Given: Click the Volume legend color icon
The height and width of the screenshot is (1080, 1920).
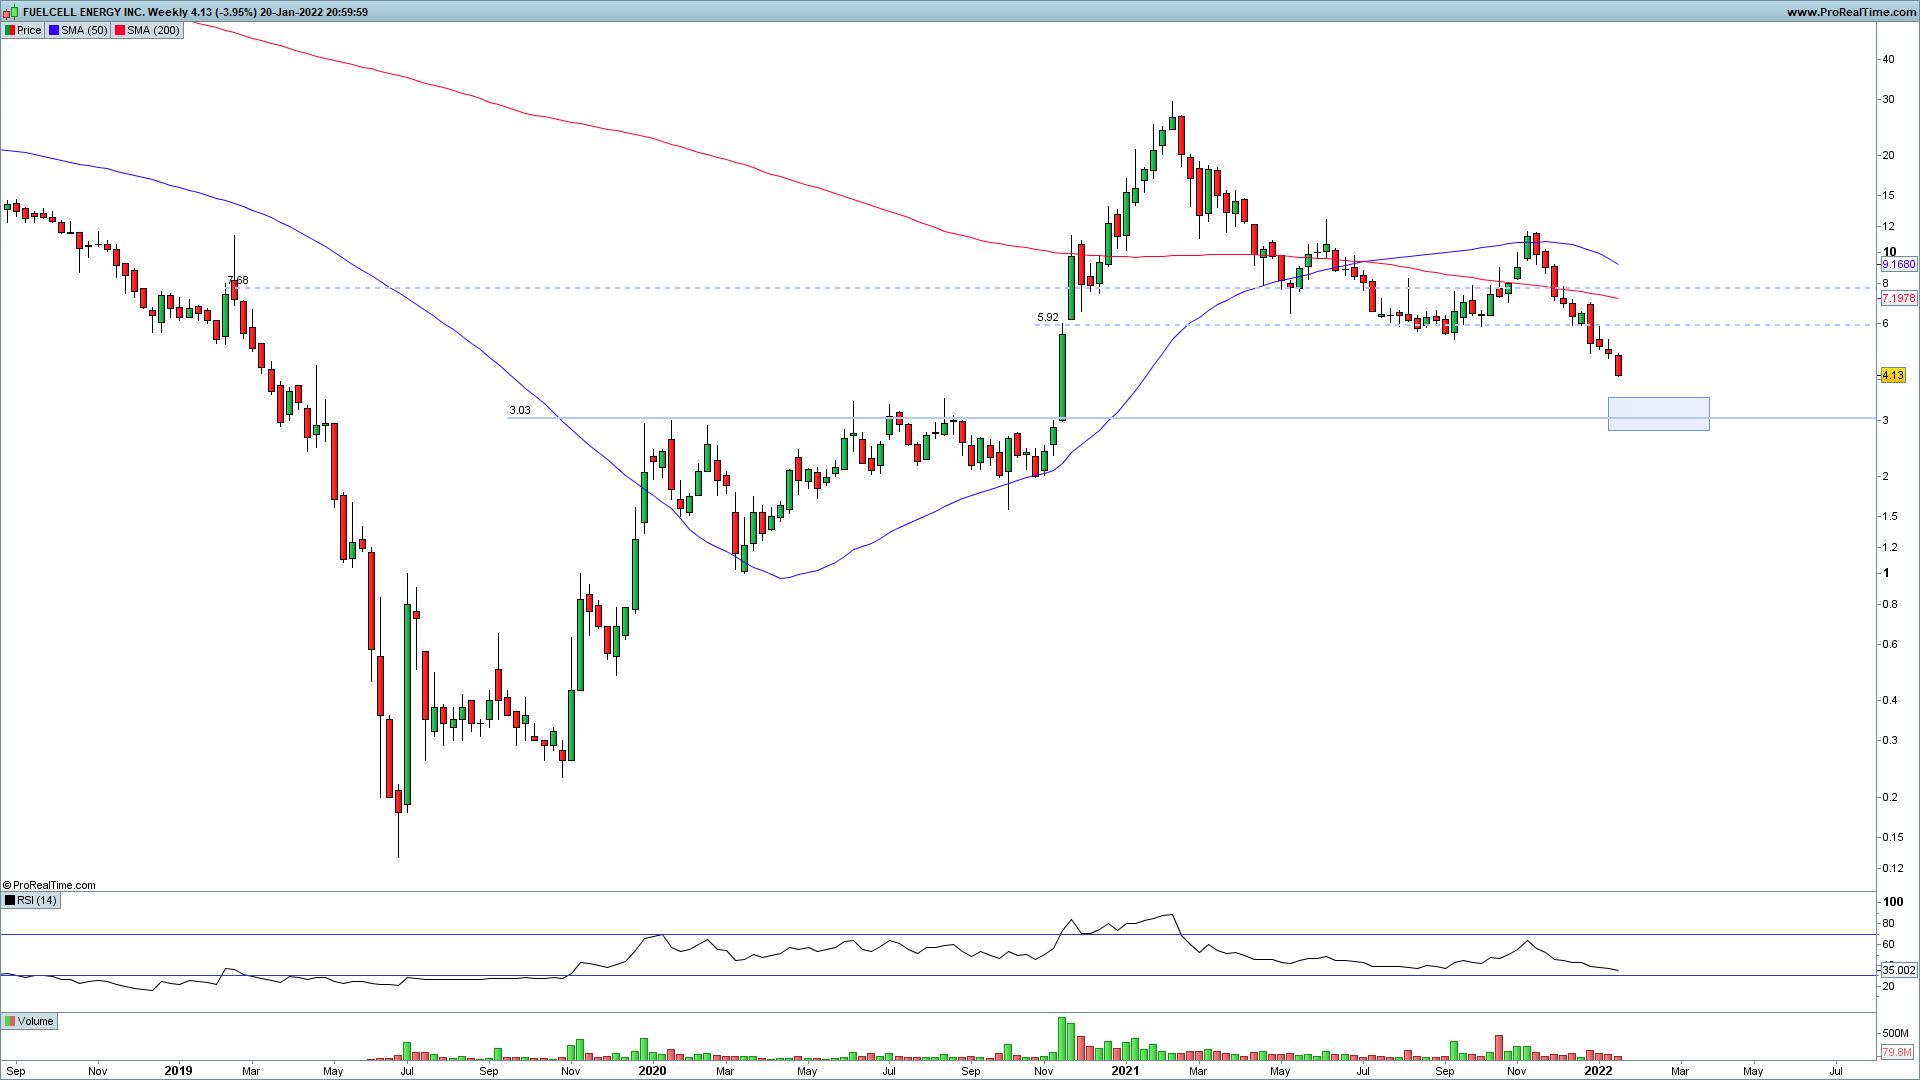Looking at the screenshot, I should [10, 1021].
